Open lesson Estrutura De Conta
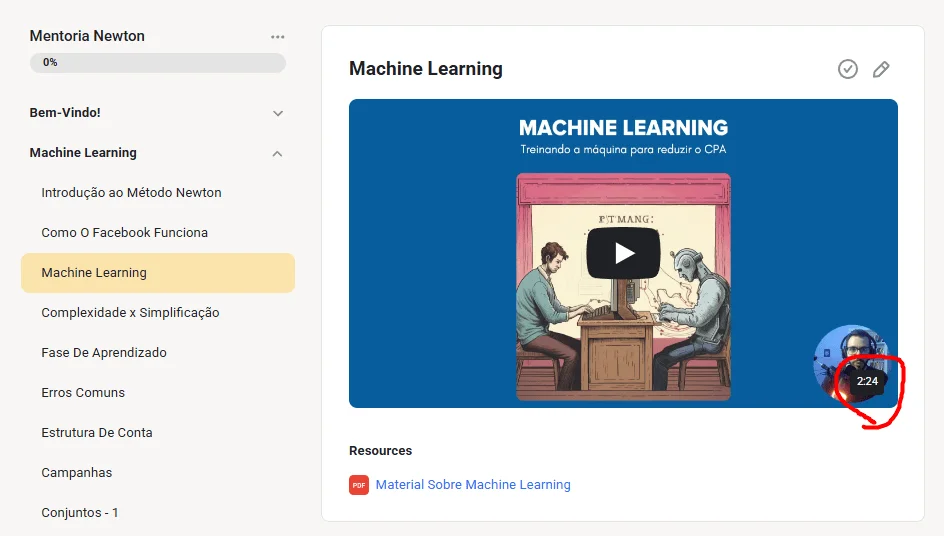The height and width of the screenshot is (536, 944). pyautogui.click(x=96, y=432)
